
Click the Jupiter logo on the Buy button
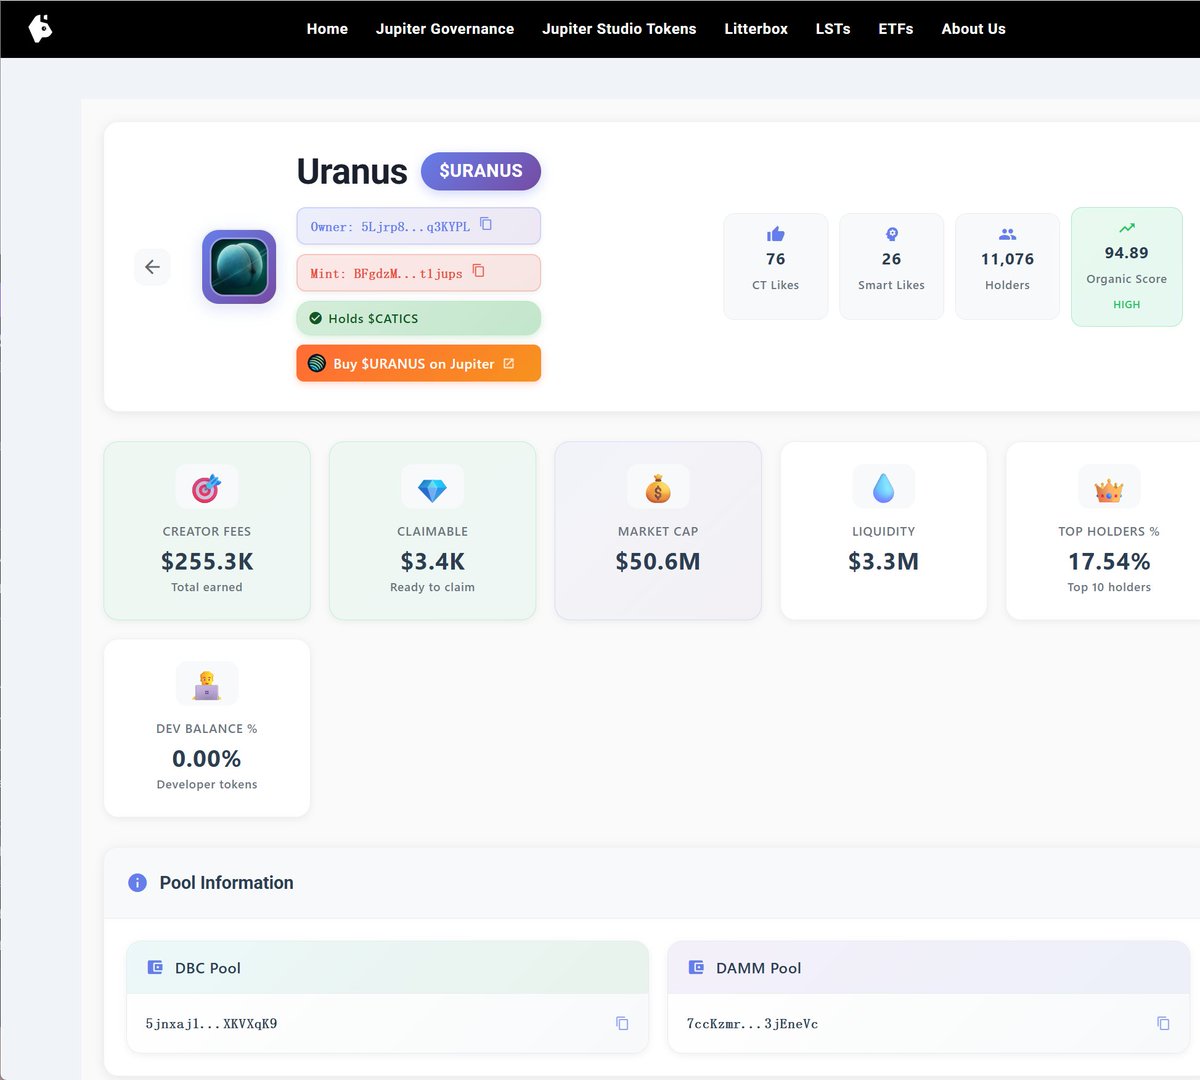click(317, 363)
